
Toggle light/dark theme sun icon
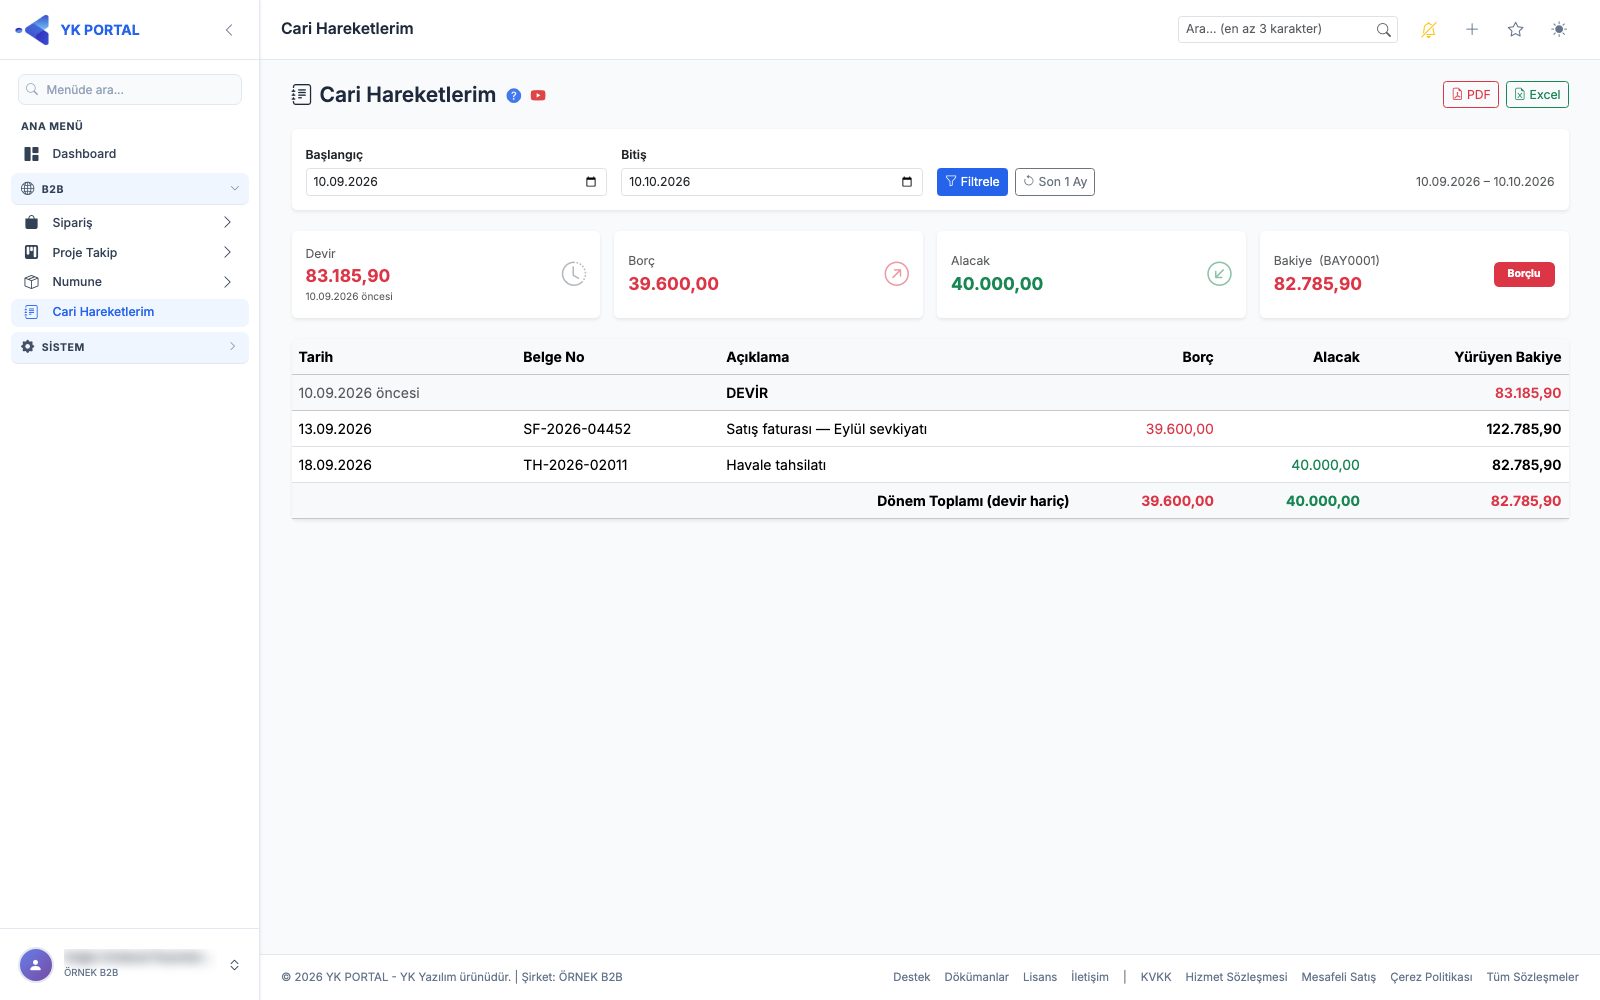pyautogui.click(x=1559, y=30)
